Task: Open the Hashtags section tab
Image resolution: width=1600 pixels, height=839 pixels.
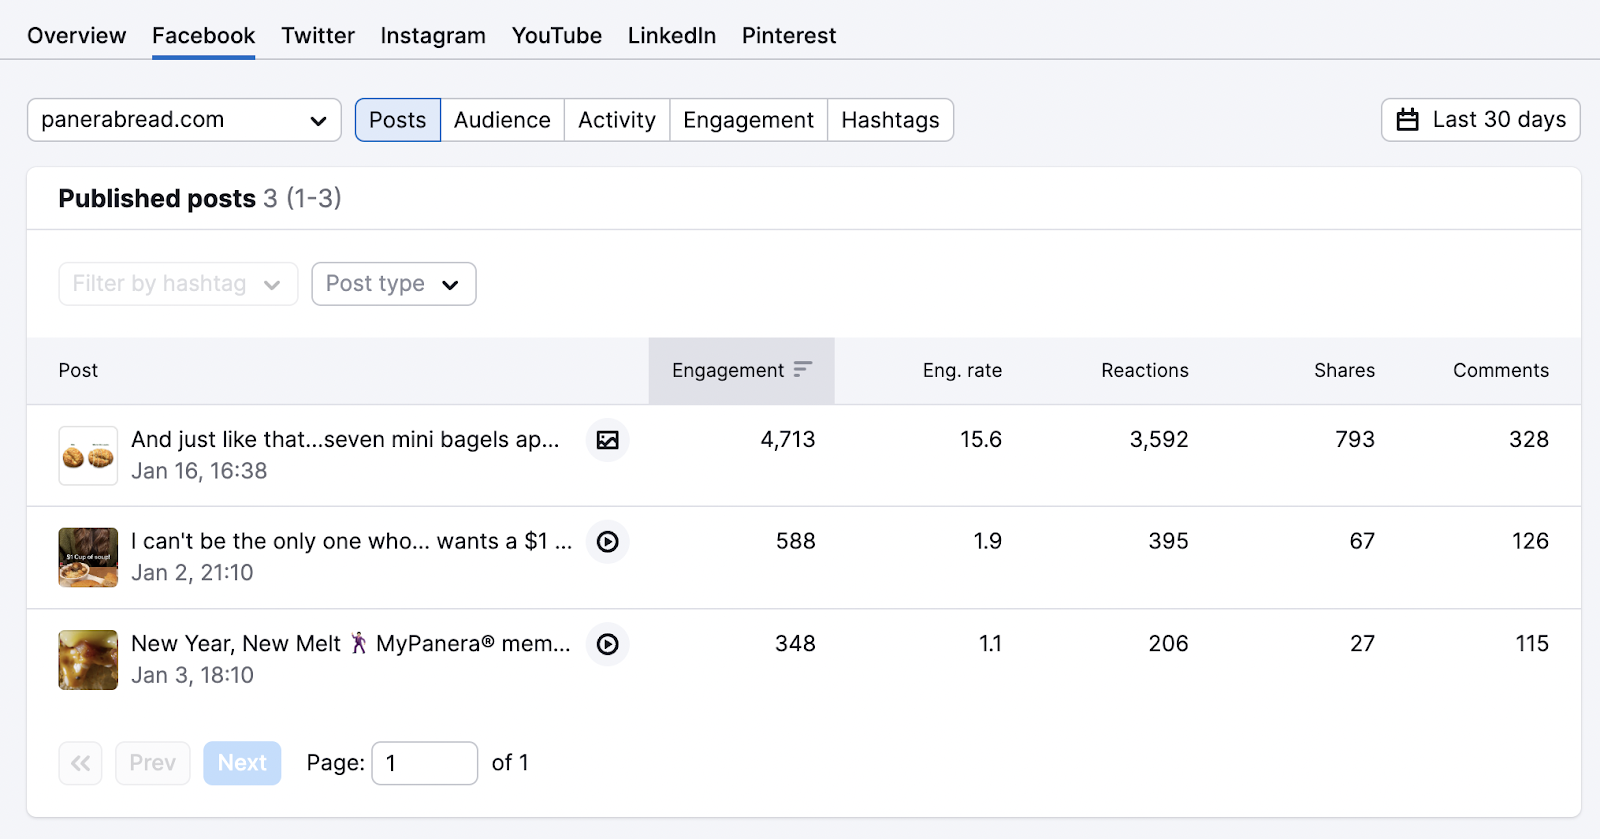Action: [890, 120]
